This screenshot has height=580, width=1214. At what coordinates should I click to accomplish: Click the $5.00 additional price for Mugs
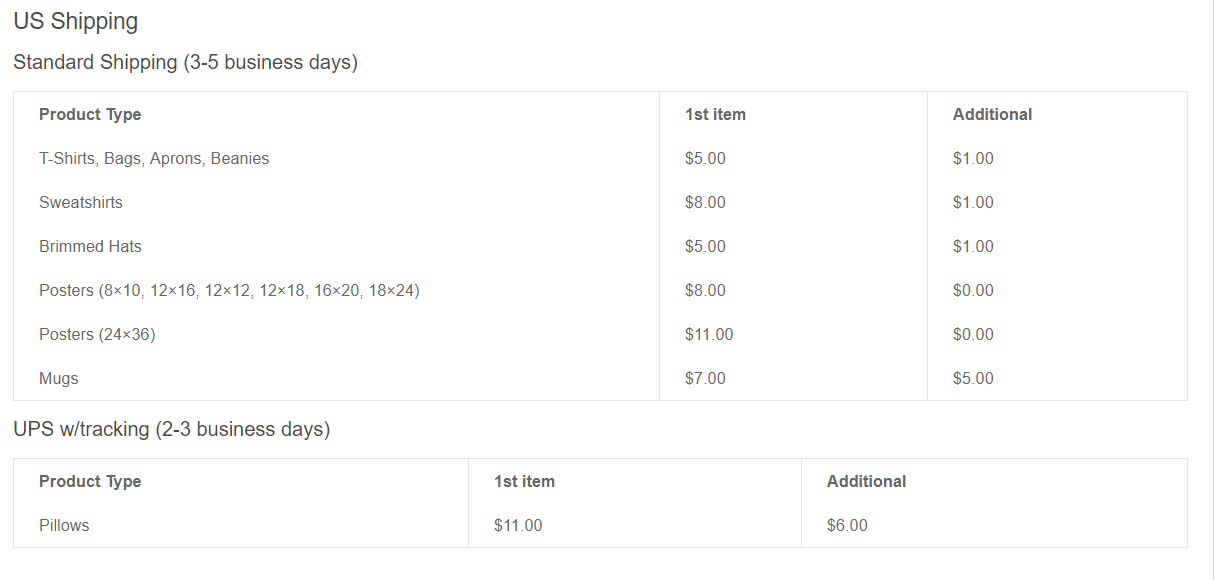click(973, 378)
